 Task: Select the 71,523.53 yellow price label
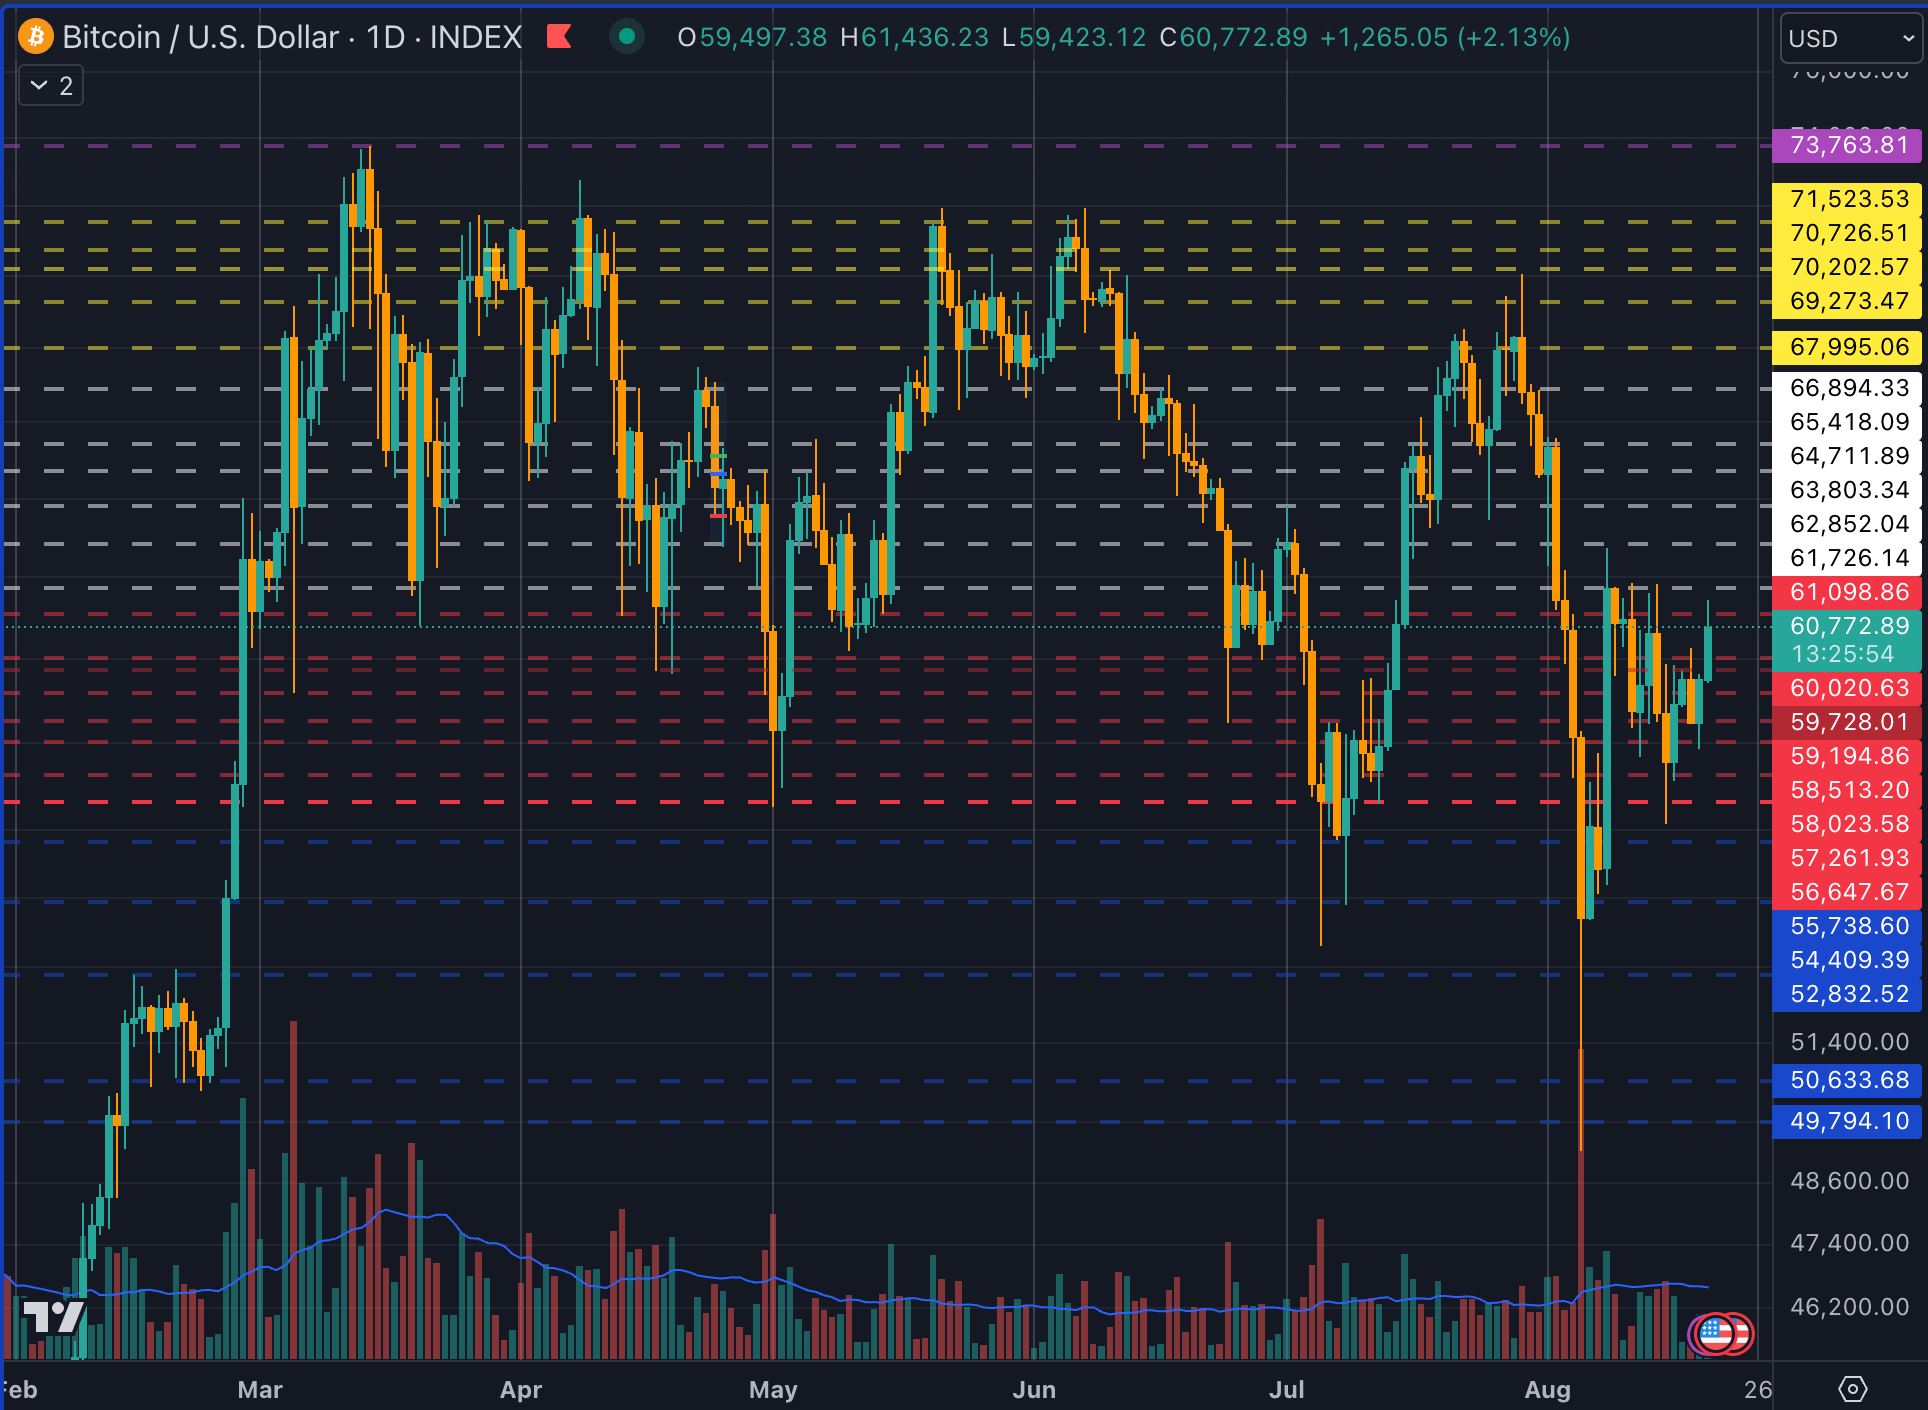click(1847, 199)
